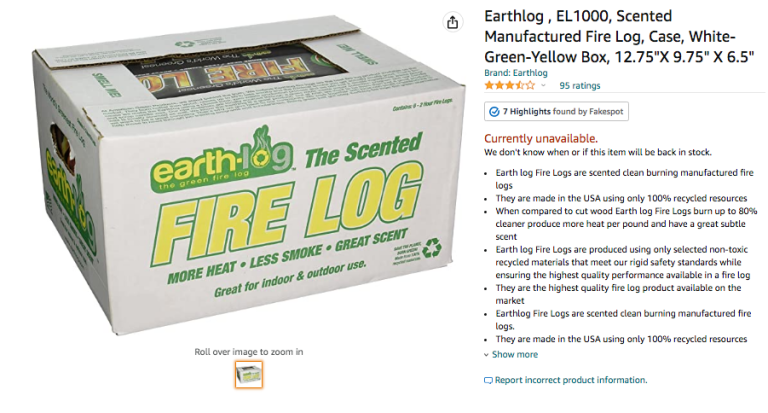Click the speech bubble report icon
The image size is (768, 413).
[488, 380]
